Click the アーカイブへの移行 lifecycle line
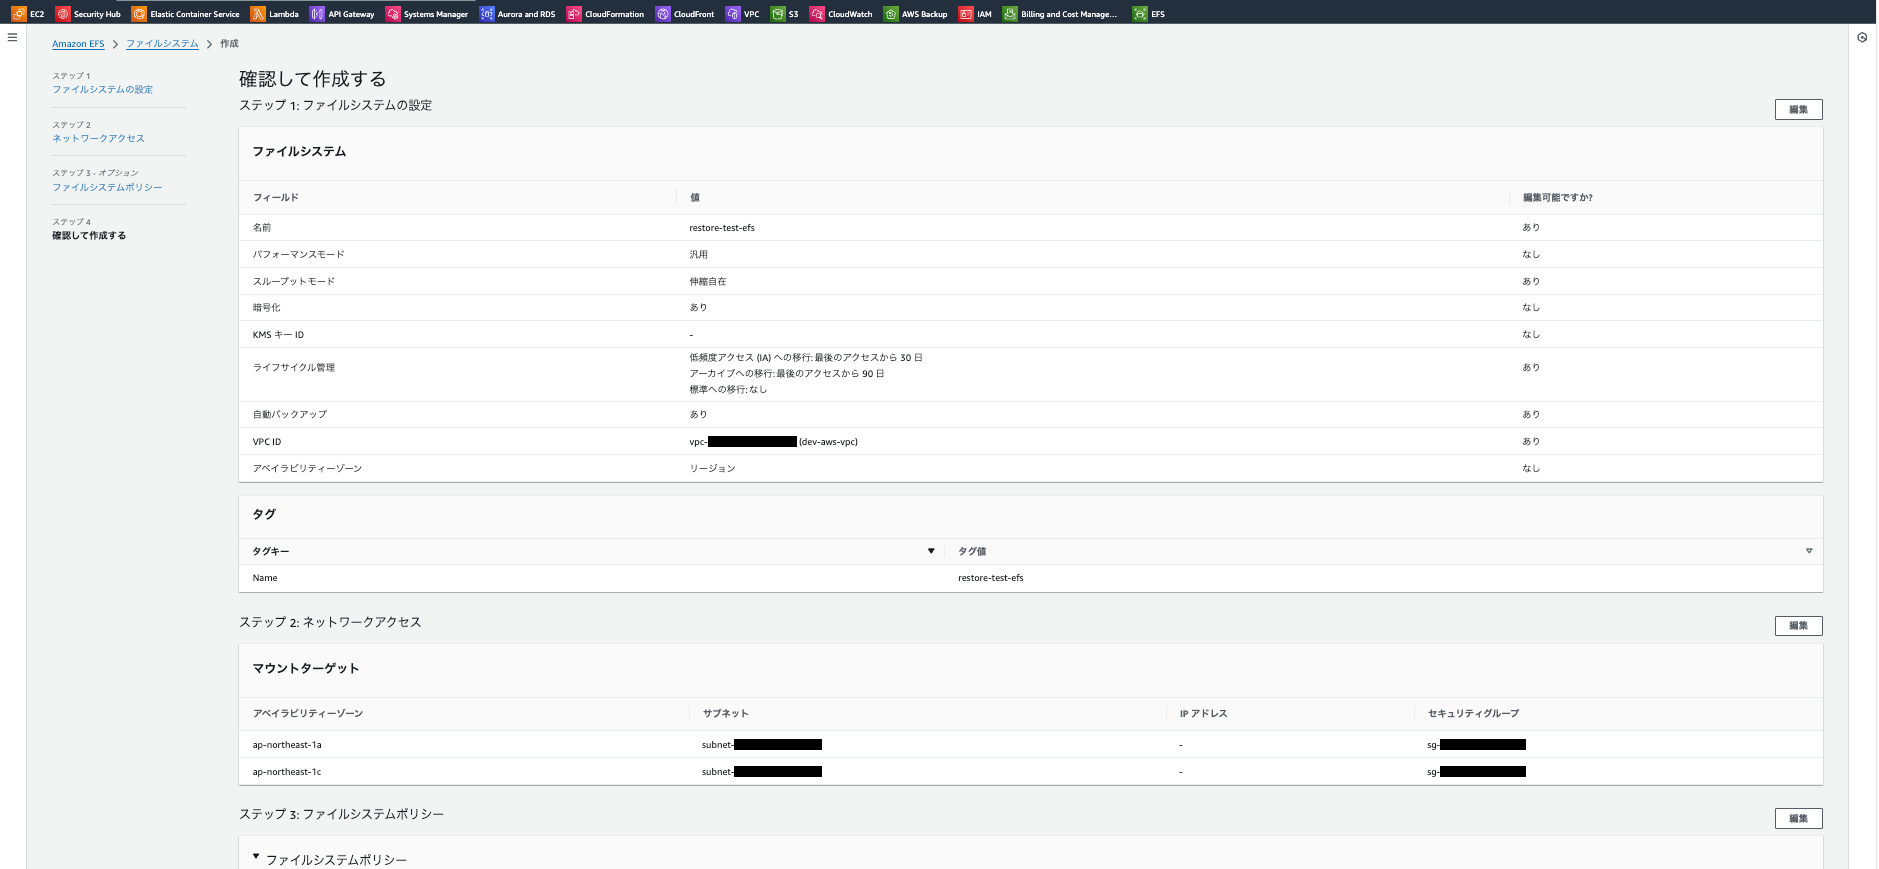This screenshot has height=869, width=1879. coord(787,374)
